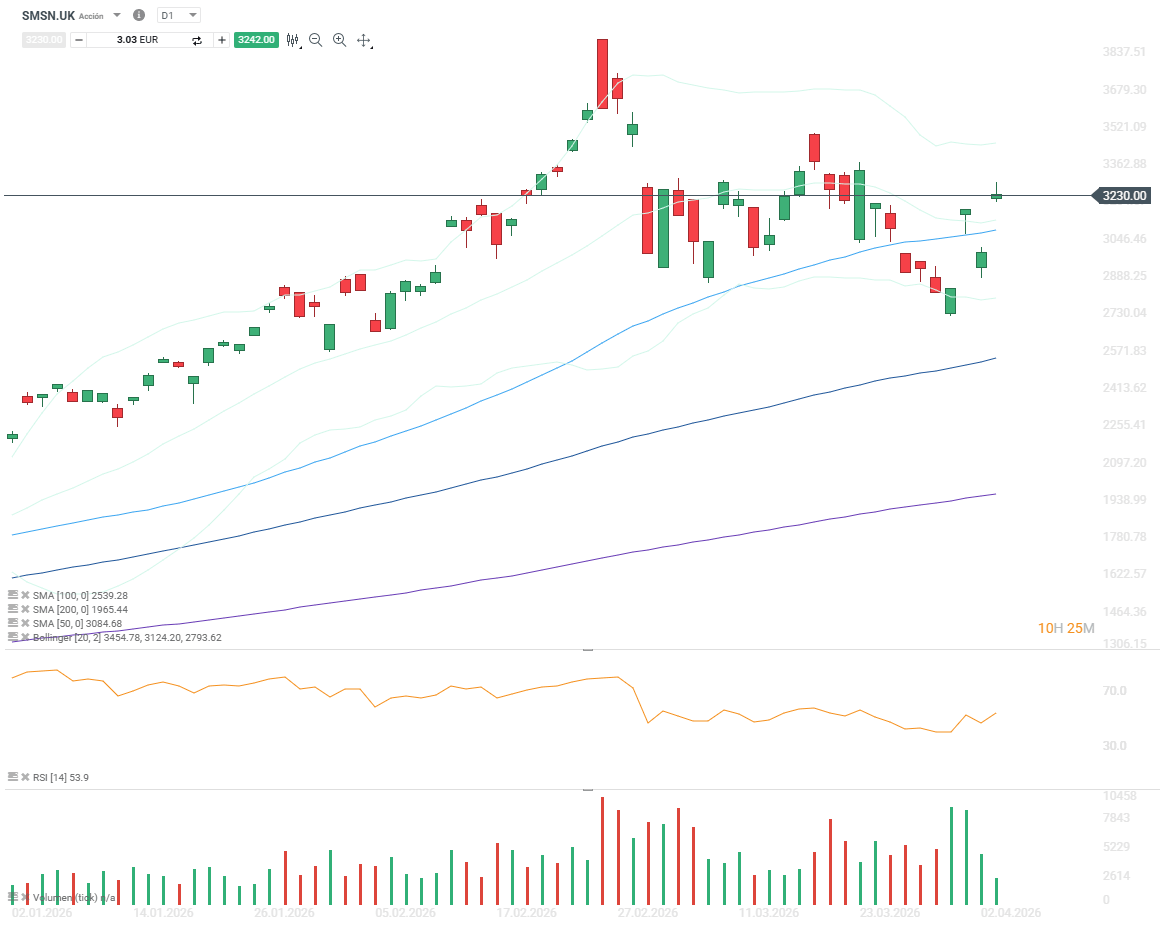Viewport: 1160px width, 927px height.
Task: Open settings for SMA 50 indicator
Action: 13,623
